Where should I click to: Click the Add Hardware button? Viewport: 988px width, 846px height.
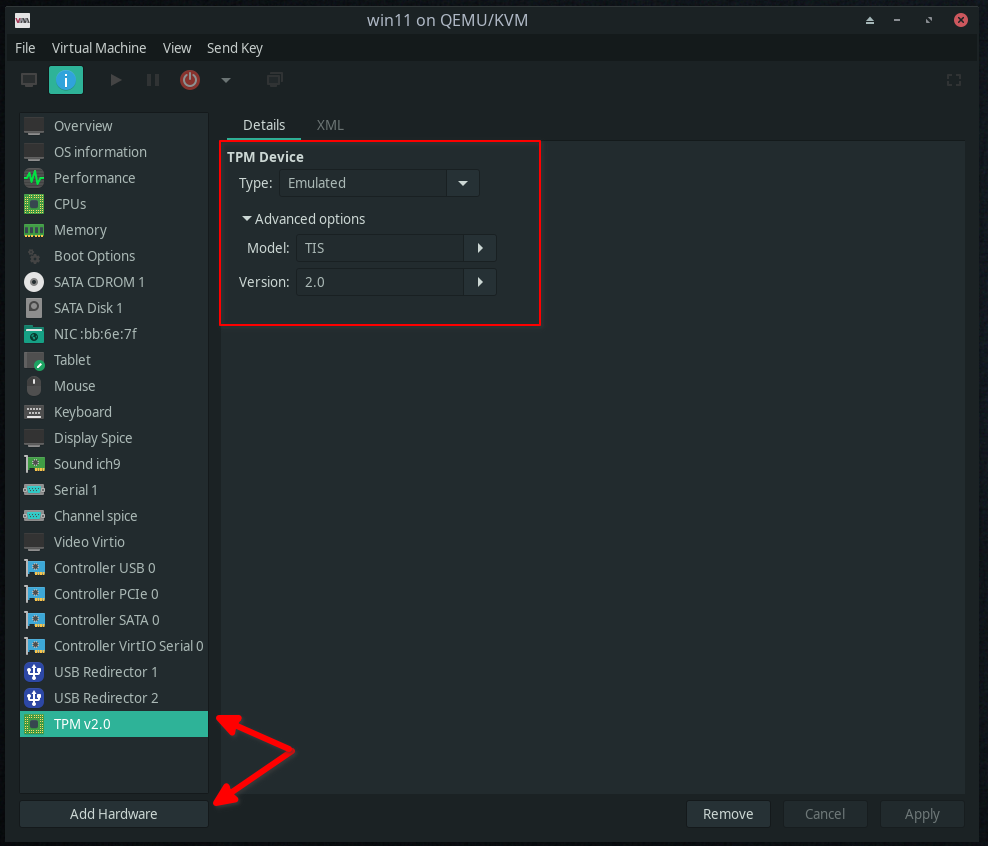point(114,814)
